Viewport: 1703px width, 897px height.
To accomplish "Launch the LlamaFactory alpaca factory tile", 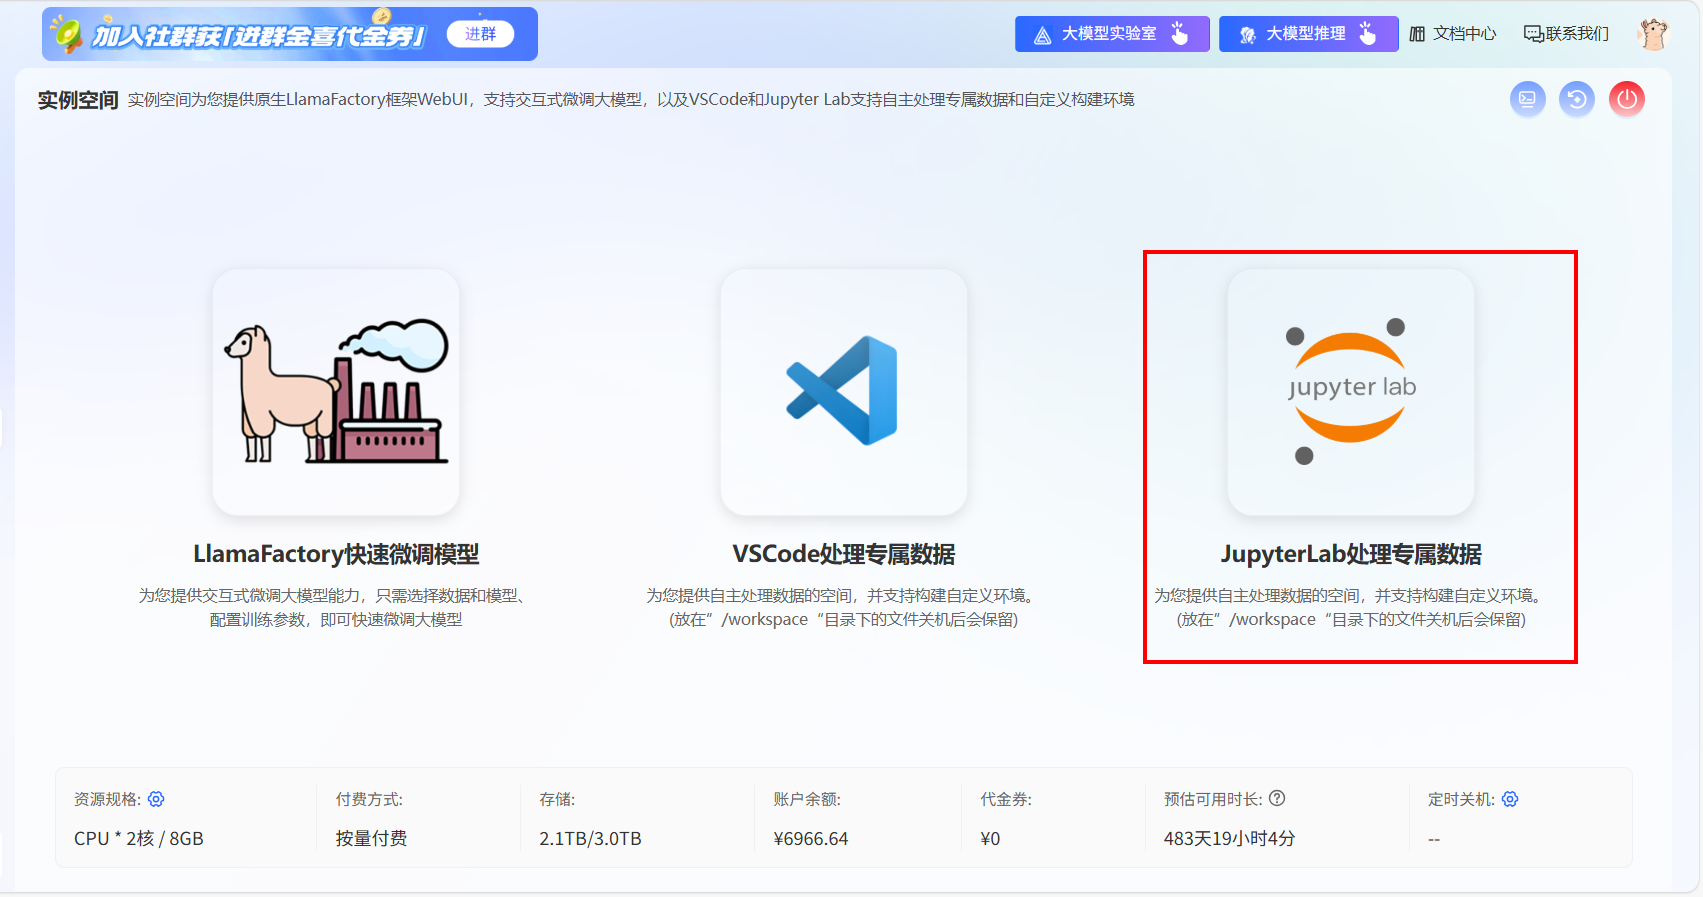I will (336, 392).
